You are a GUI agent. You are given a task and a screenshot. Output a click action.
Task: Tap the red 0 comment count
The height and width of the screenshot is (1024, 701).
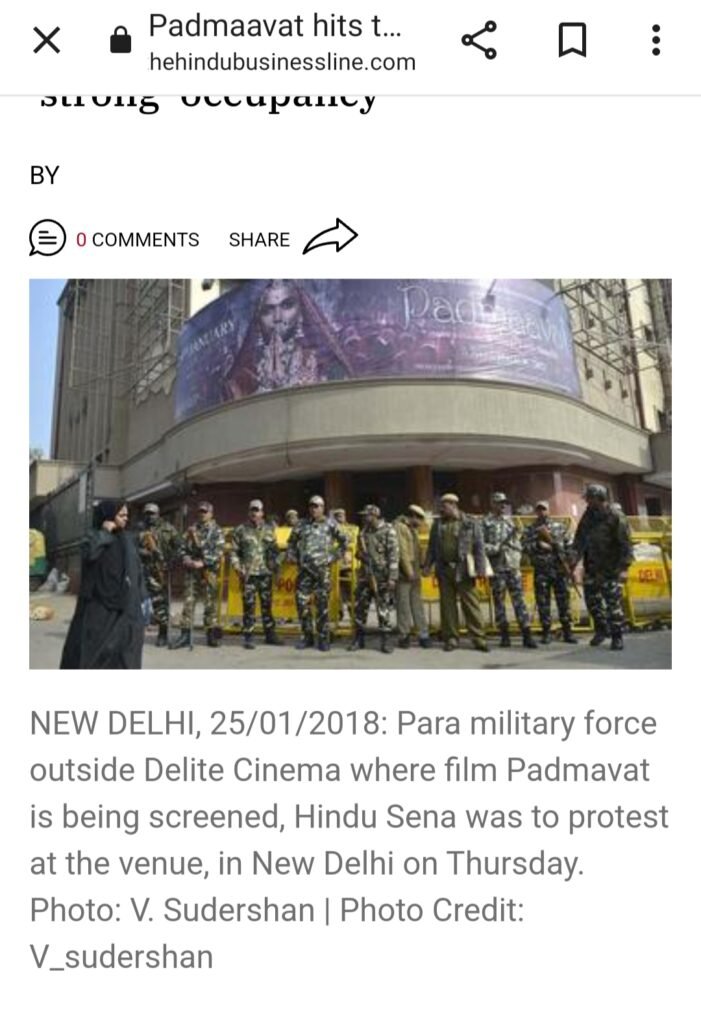(81, 240)
